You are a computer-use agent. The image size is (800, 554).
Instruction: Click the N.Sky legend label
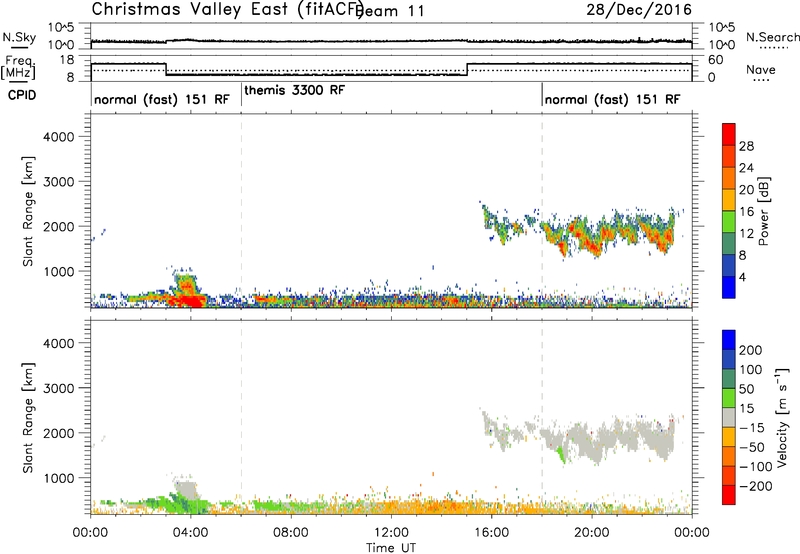(x=19, y=38)
